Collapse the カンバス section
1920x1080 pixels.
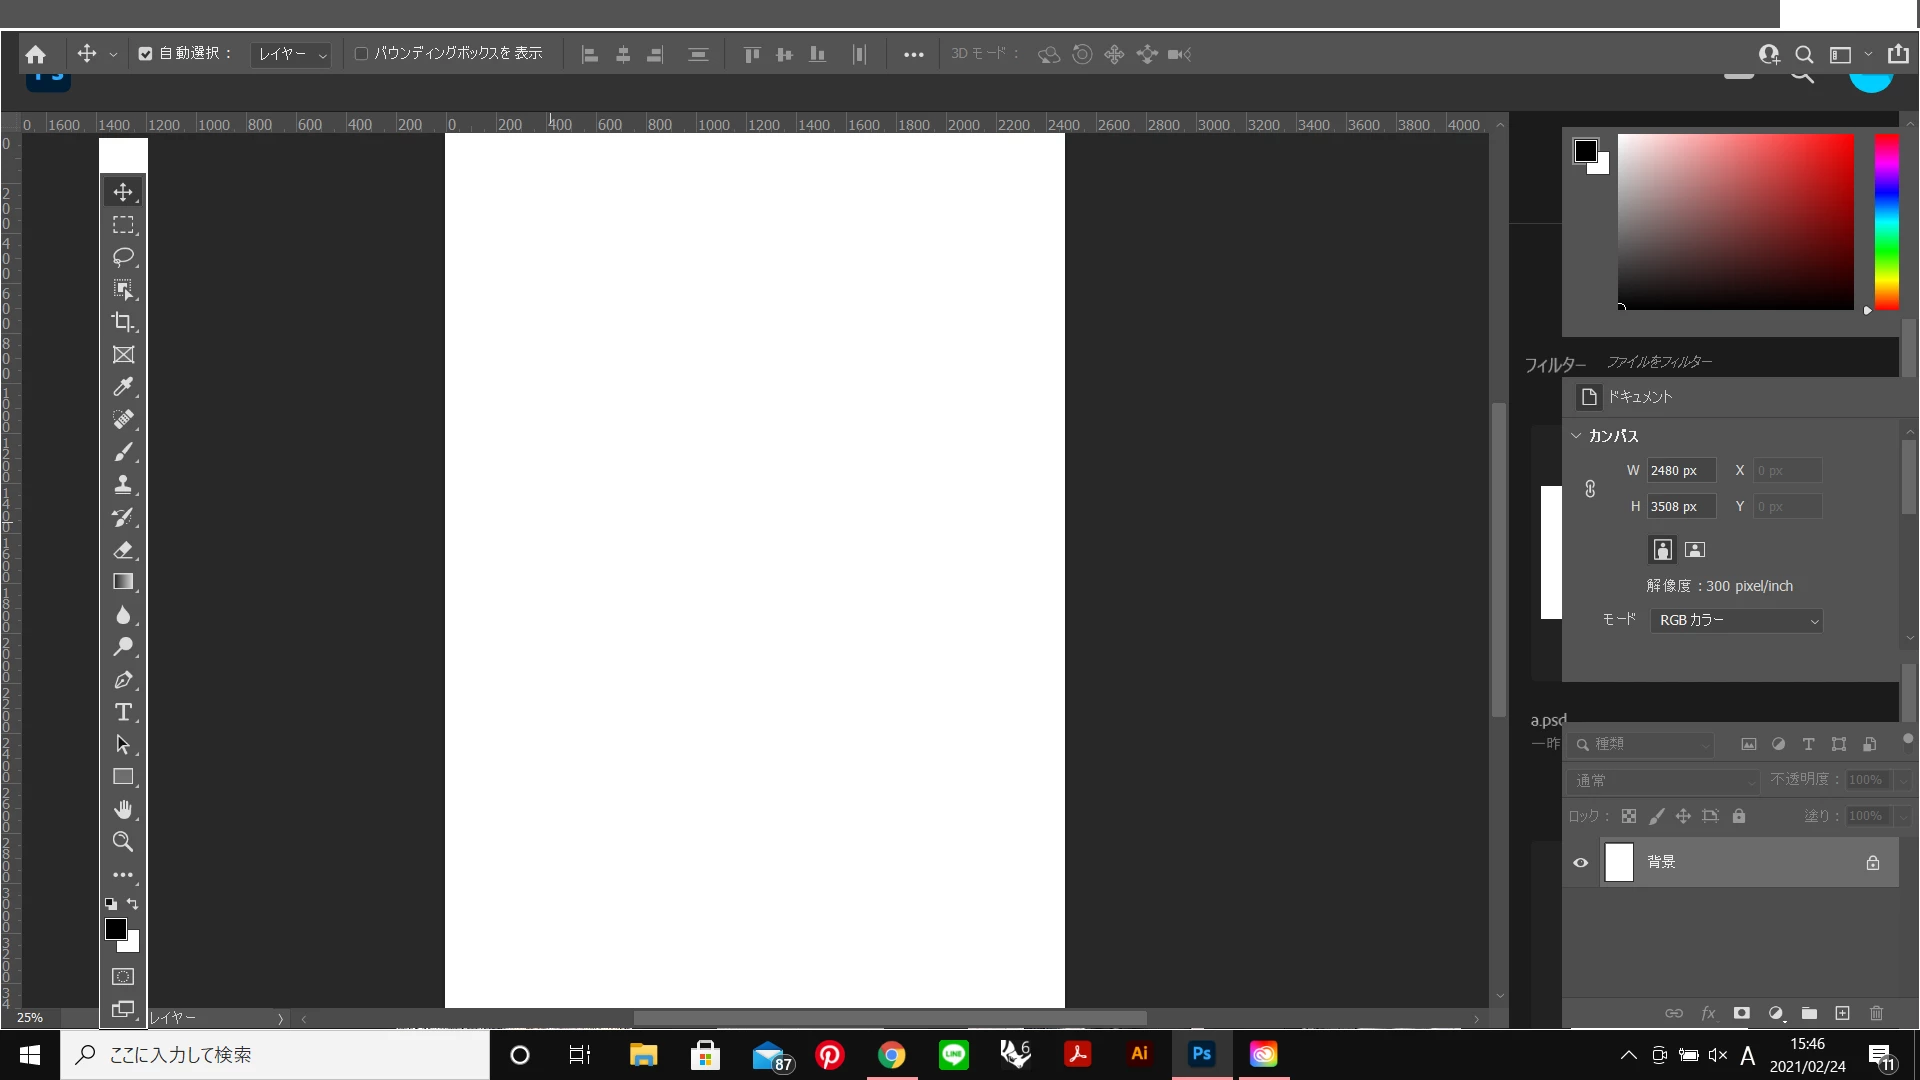[1576, 436]
